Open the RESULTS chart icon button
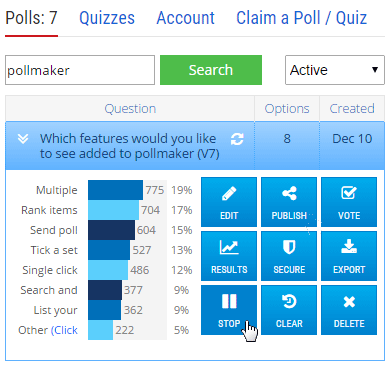Image resolution: width=390 pixels, height=366 pixels. click(x=229, y=256)
